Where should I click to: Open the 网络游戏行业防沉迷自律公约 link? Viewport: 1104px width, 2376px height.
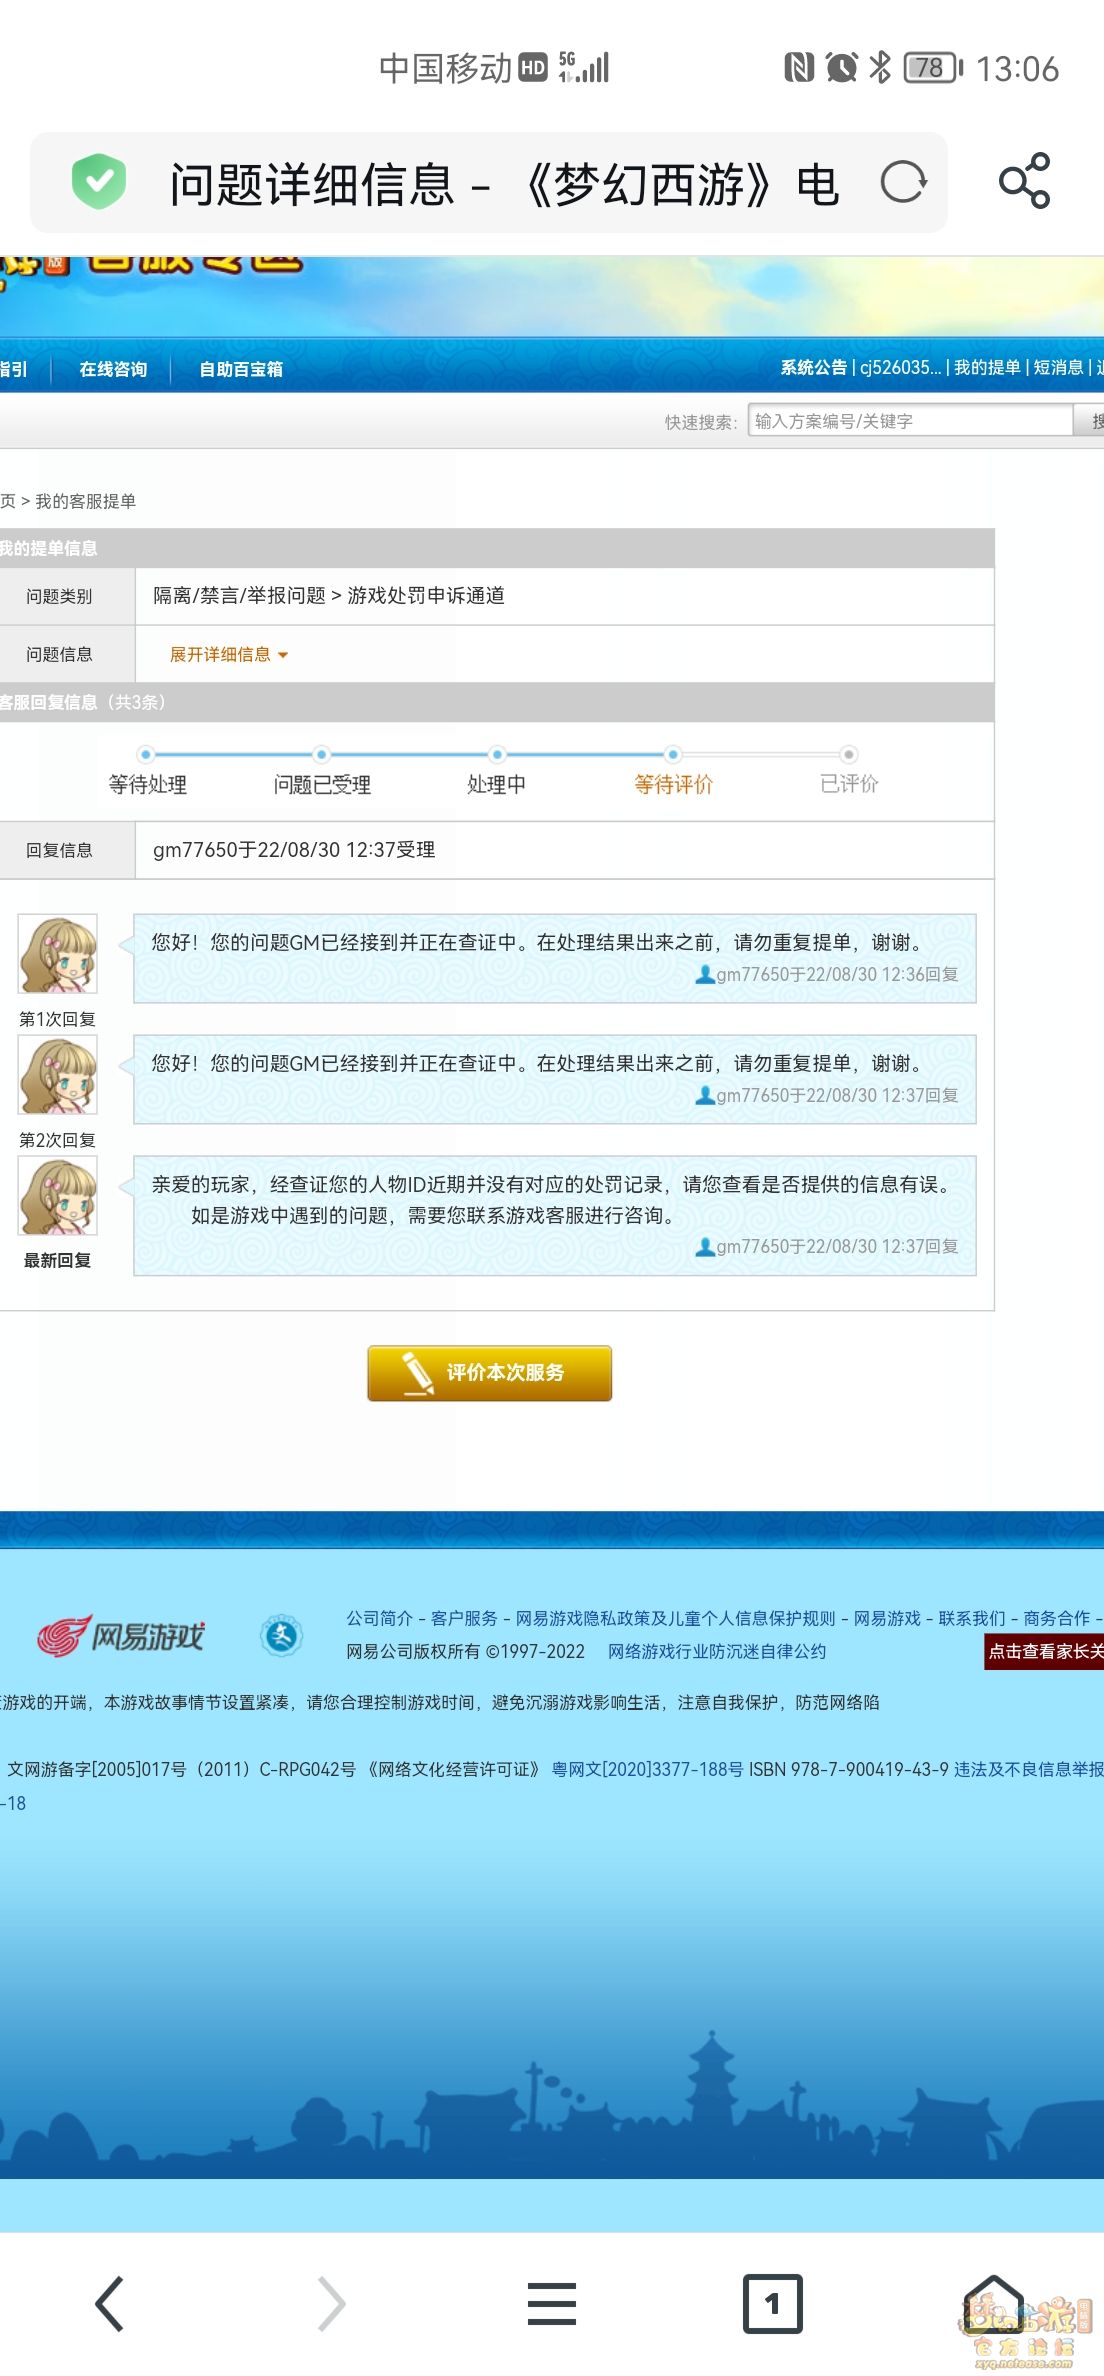click(x=716, y=1652)
